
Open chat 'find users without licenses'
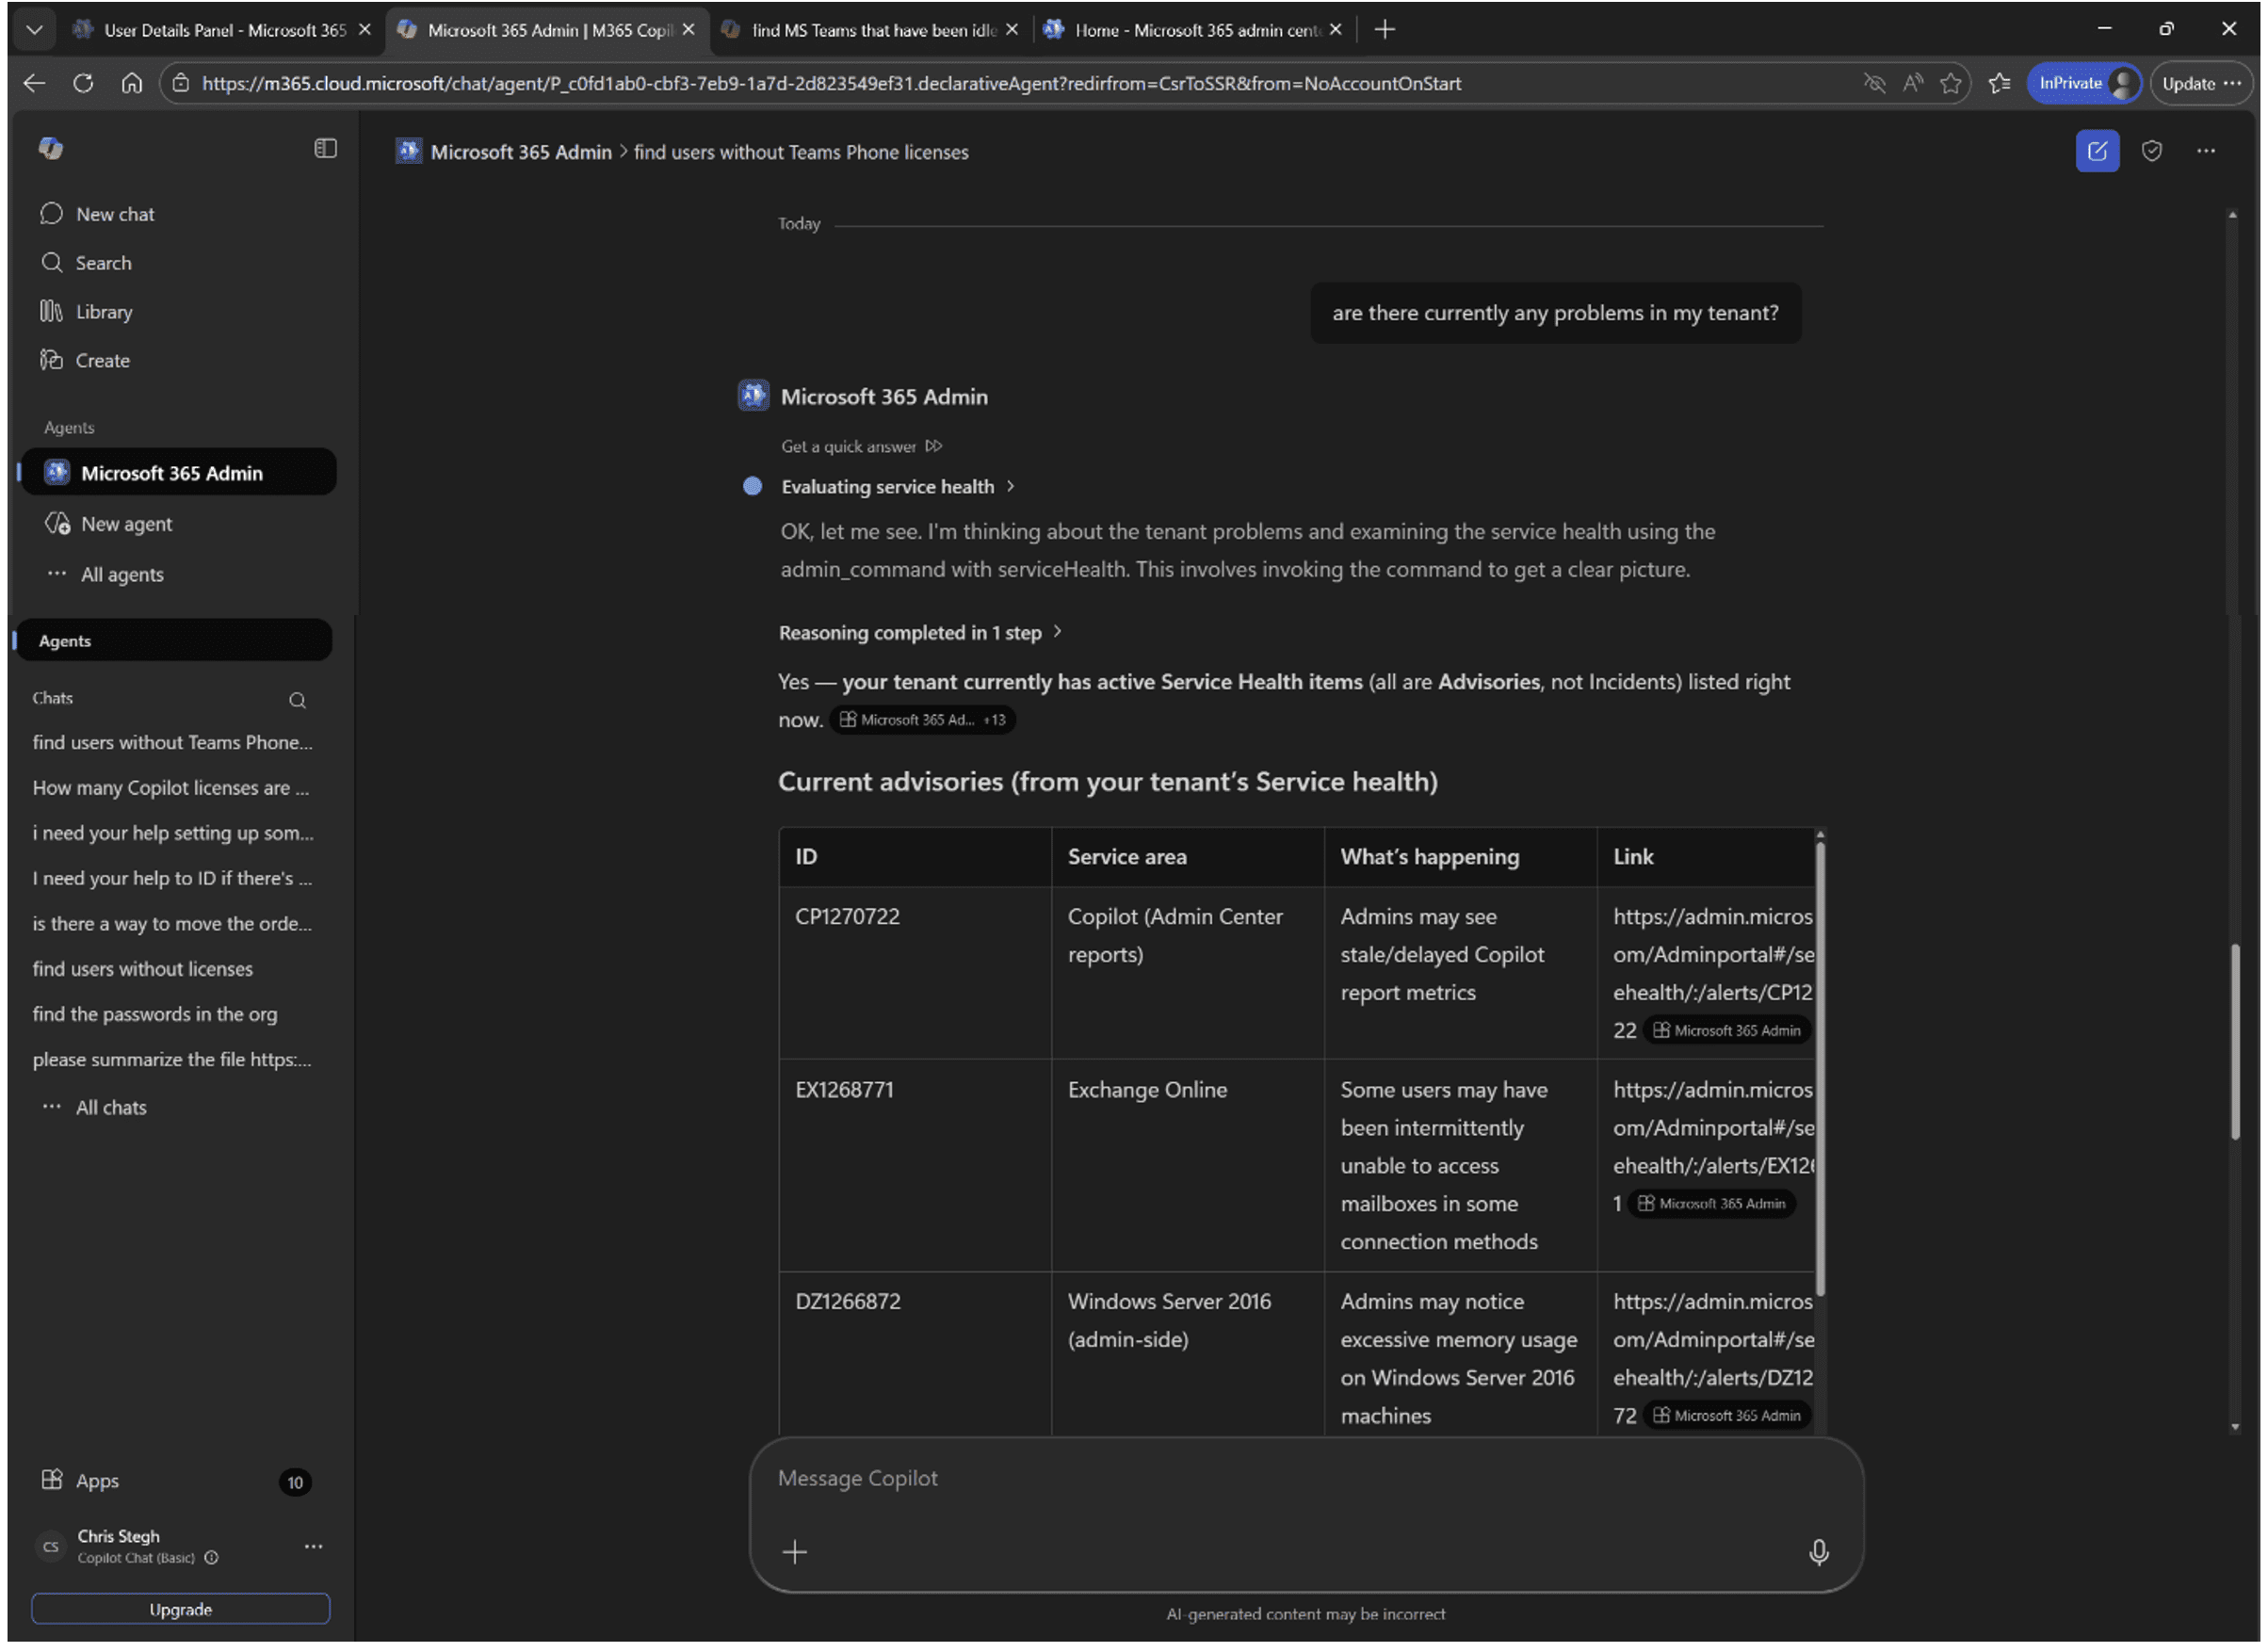143,969
